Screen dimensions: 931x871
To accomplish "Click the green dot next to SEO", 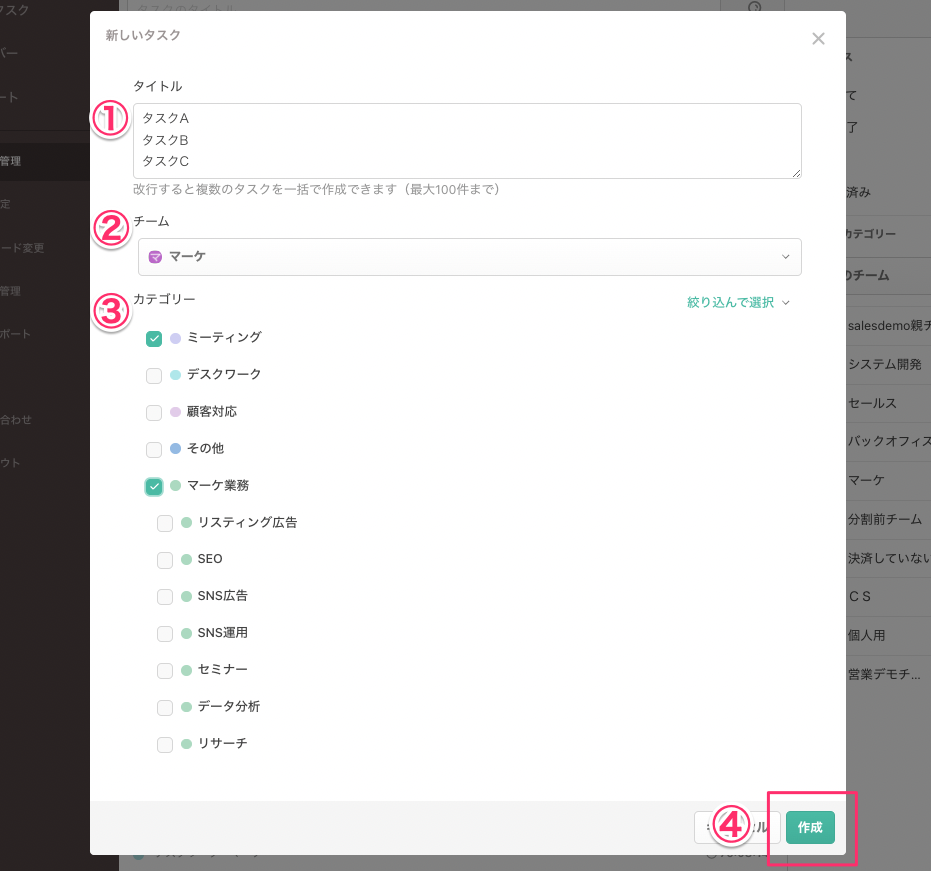I will click(188, 560).
